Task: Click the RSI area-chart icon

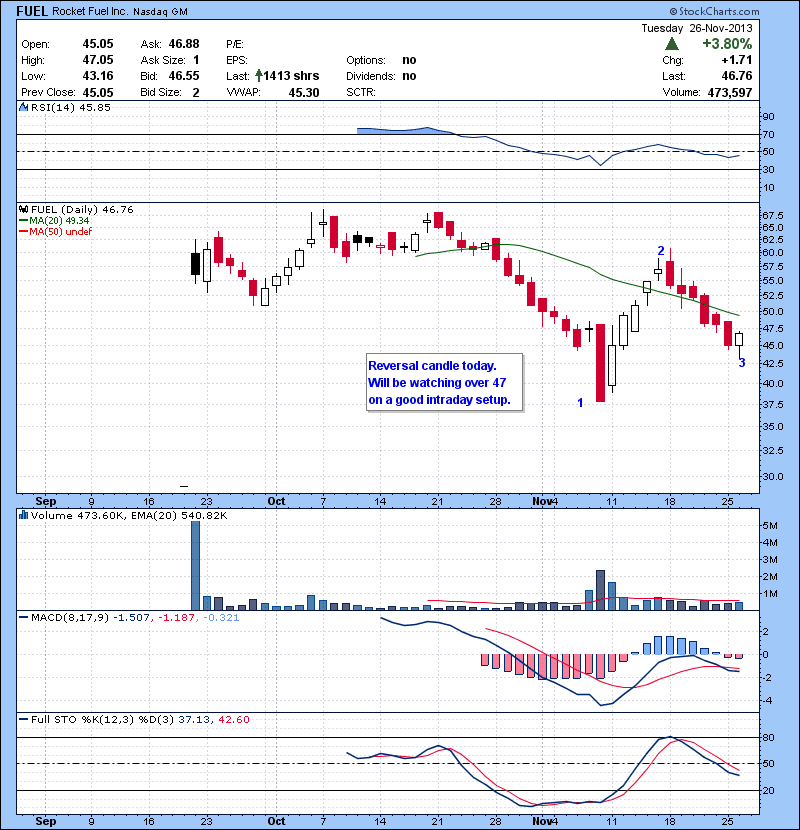Action: (23, 107)
